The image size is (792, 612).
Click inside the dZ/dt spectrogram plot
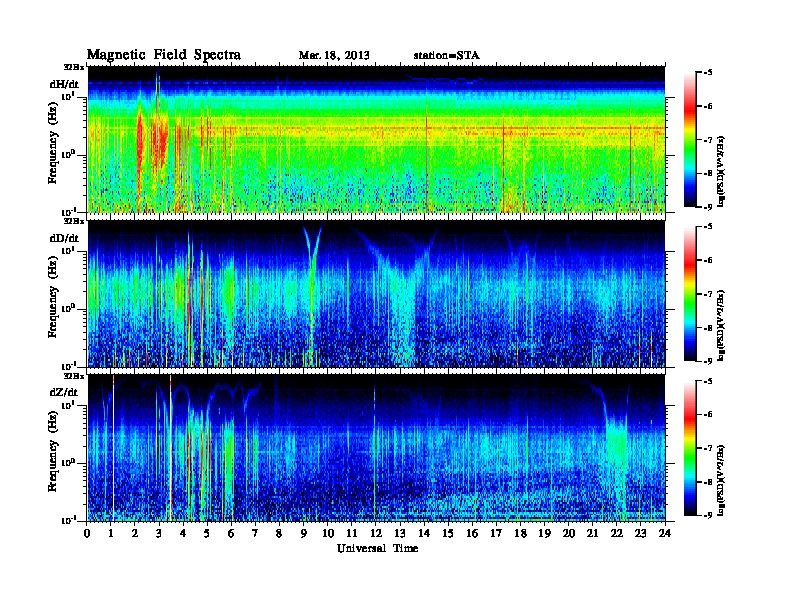pos(376,448)
